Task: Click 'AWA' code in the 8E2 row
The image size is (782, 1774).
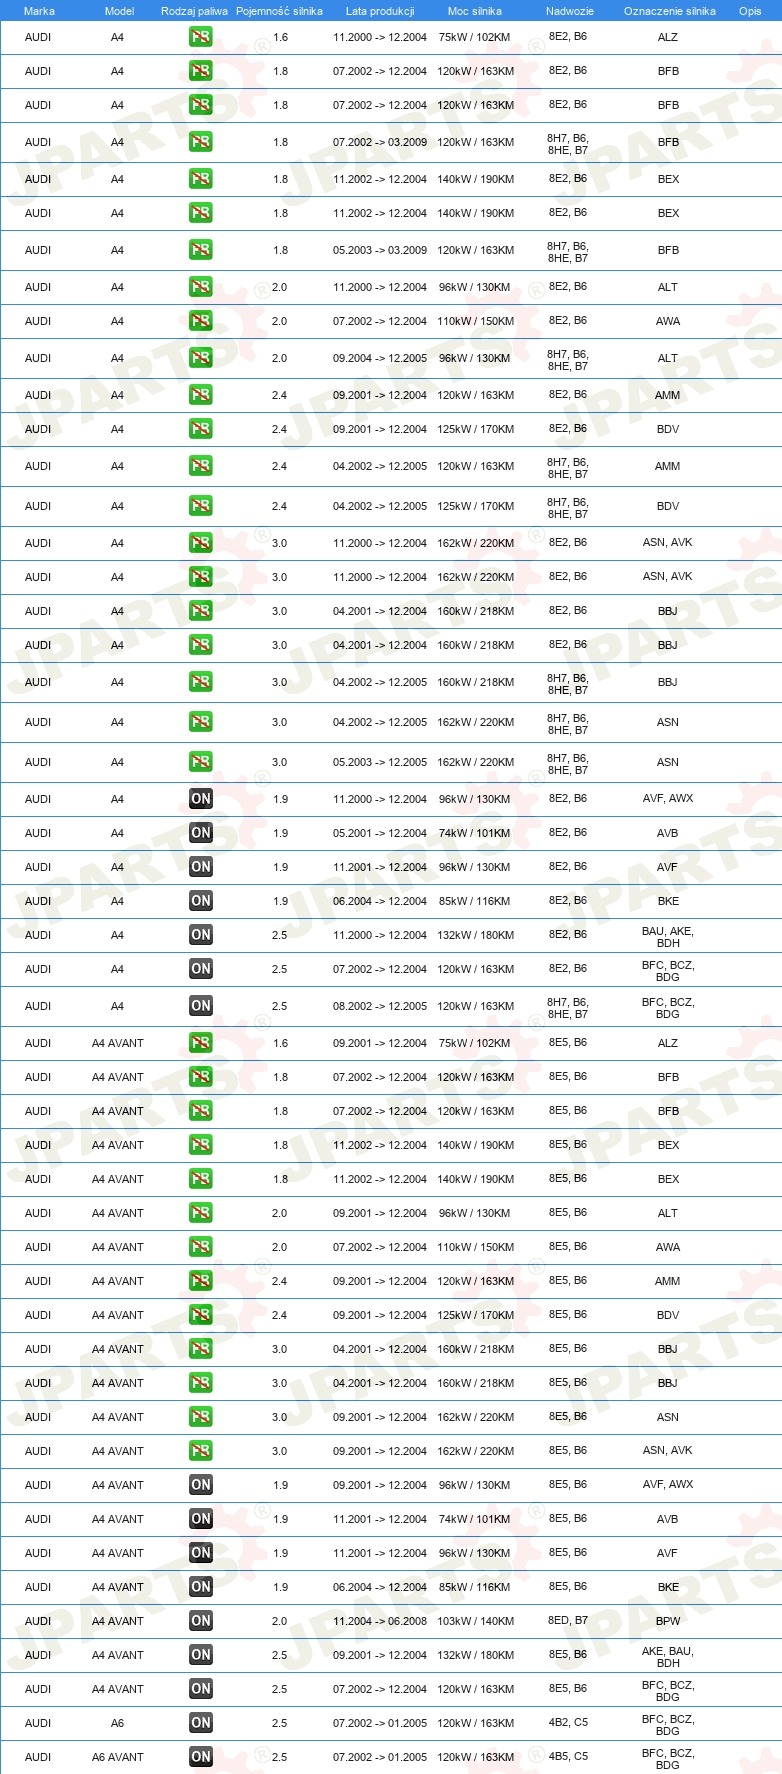Action: (x=668, y=321)
